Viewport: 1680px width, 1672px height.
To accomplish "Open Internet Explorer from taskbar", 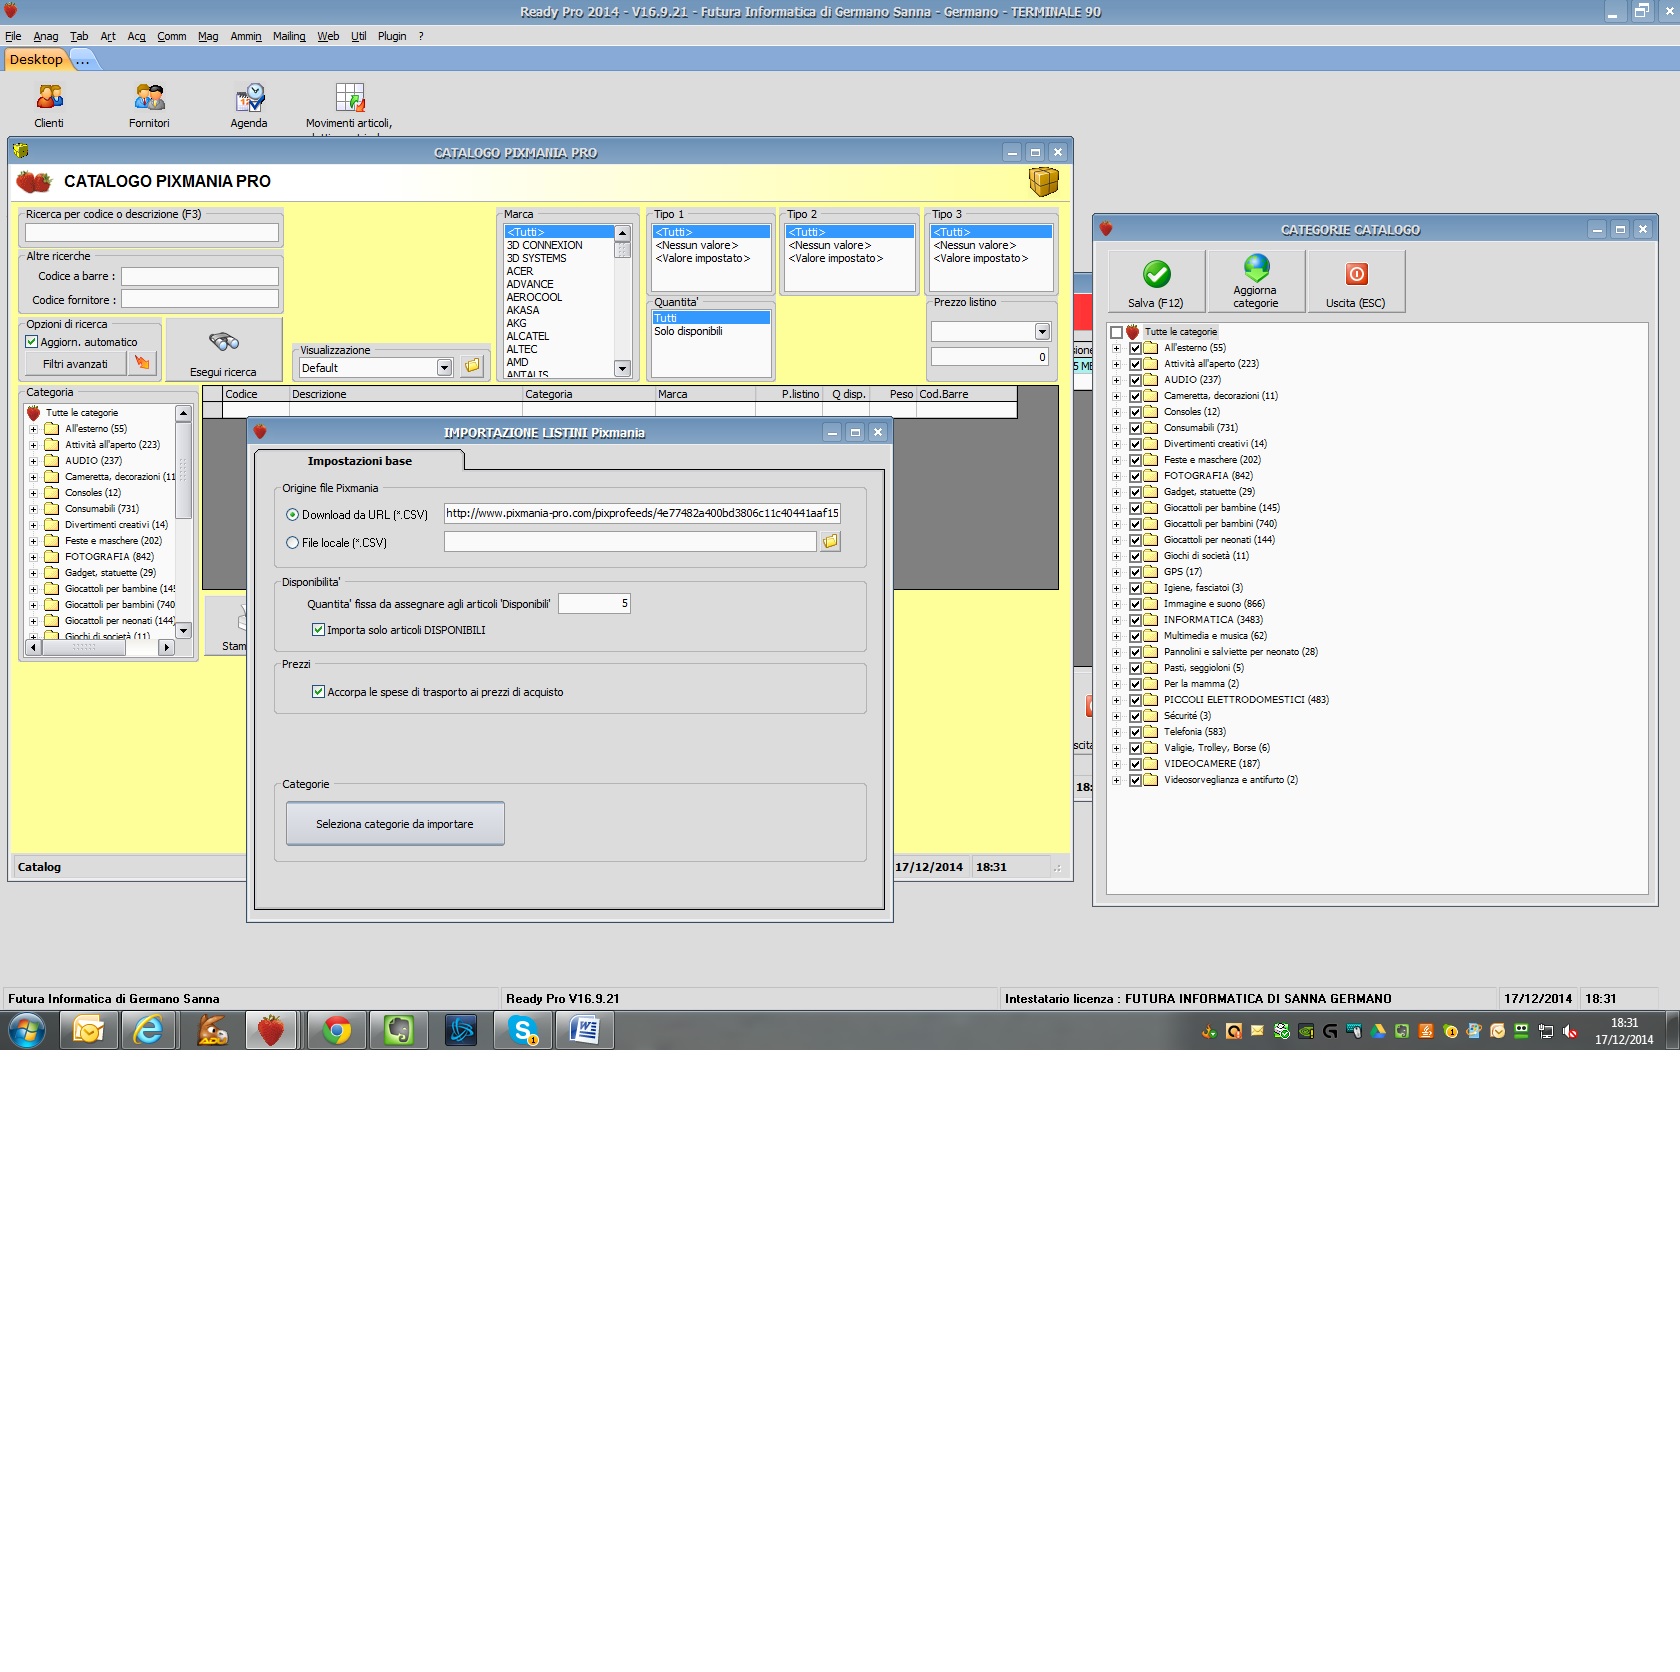I will pyautogui.click(x=149, y=1030).
